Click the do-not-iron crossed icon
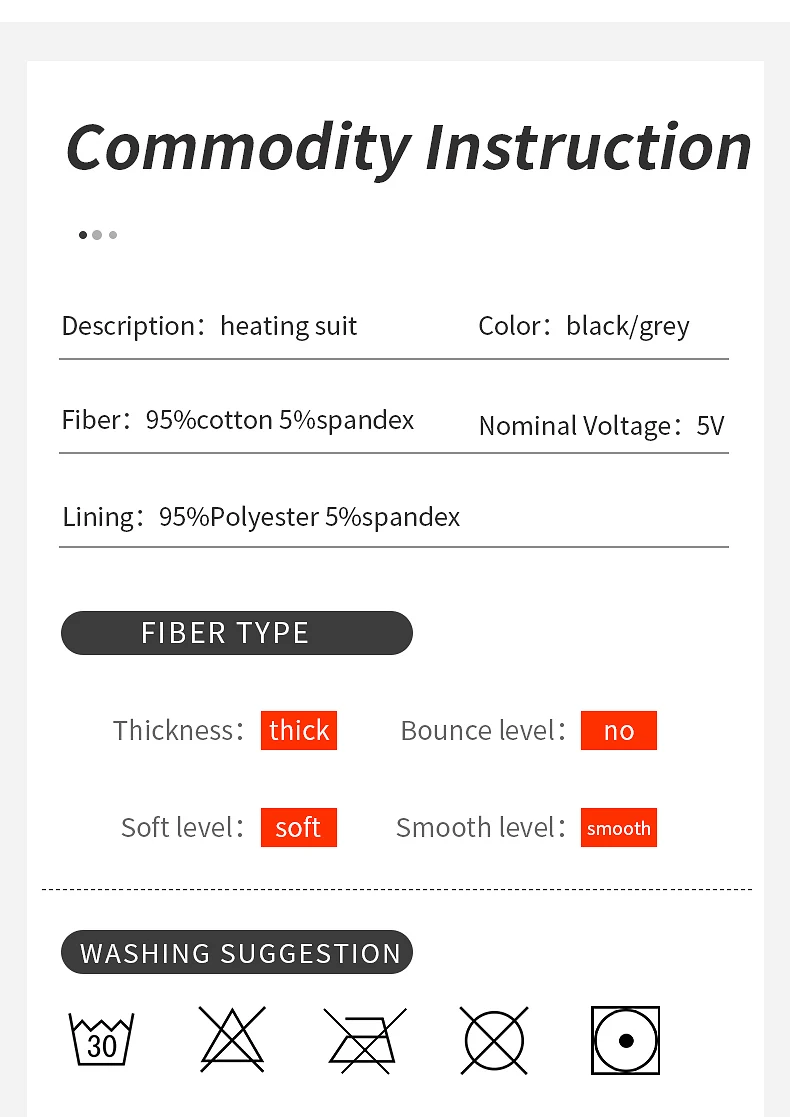Screen dimensions: 790x1117 pyautogui.click(x=365, y=1040)
